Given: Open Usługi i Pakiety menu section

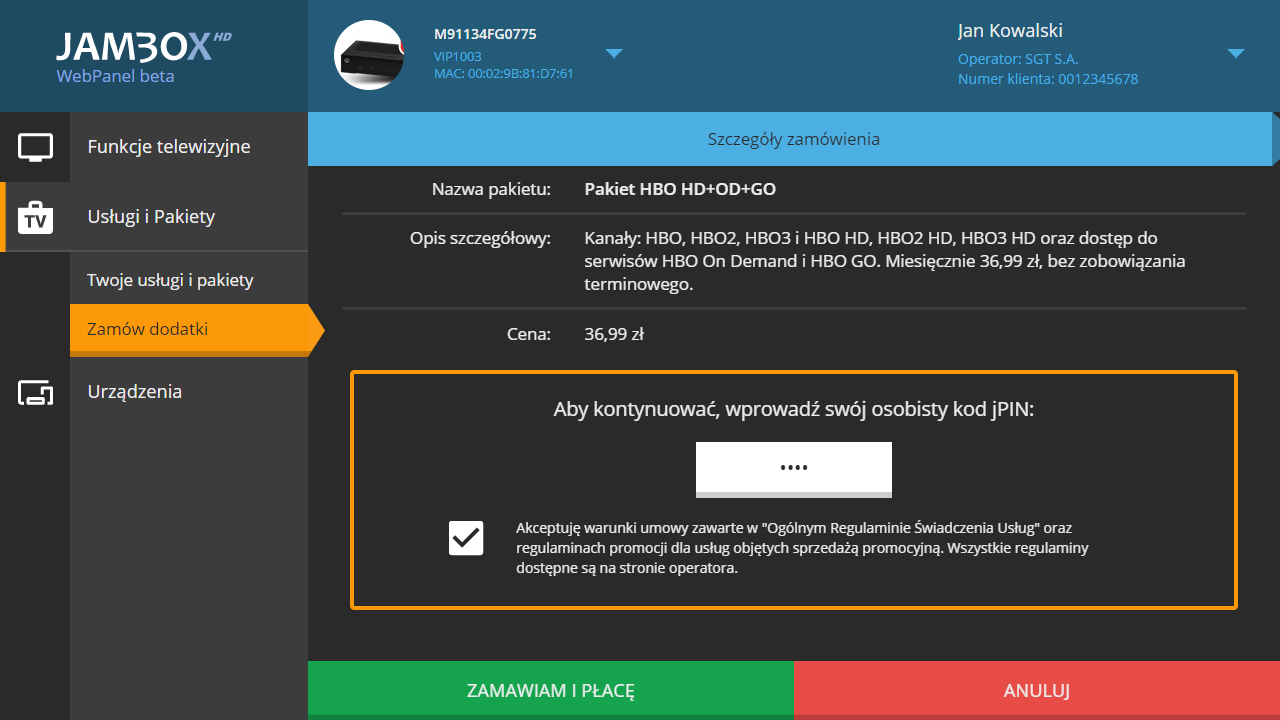Looking at the screenshot, I should point(151,217).
